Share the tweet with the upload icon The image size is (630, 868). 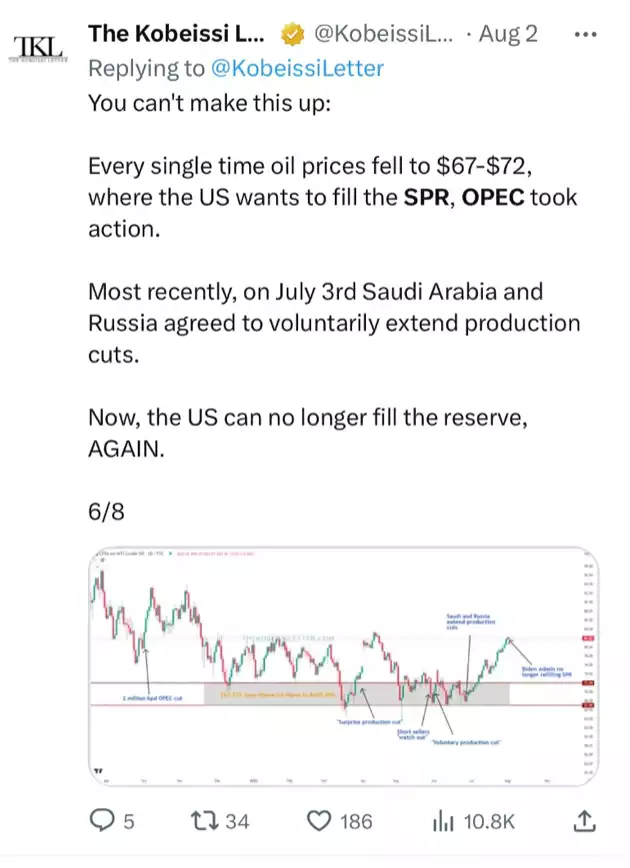pyautogui.click(x=584, y=821)
